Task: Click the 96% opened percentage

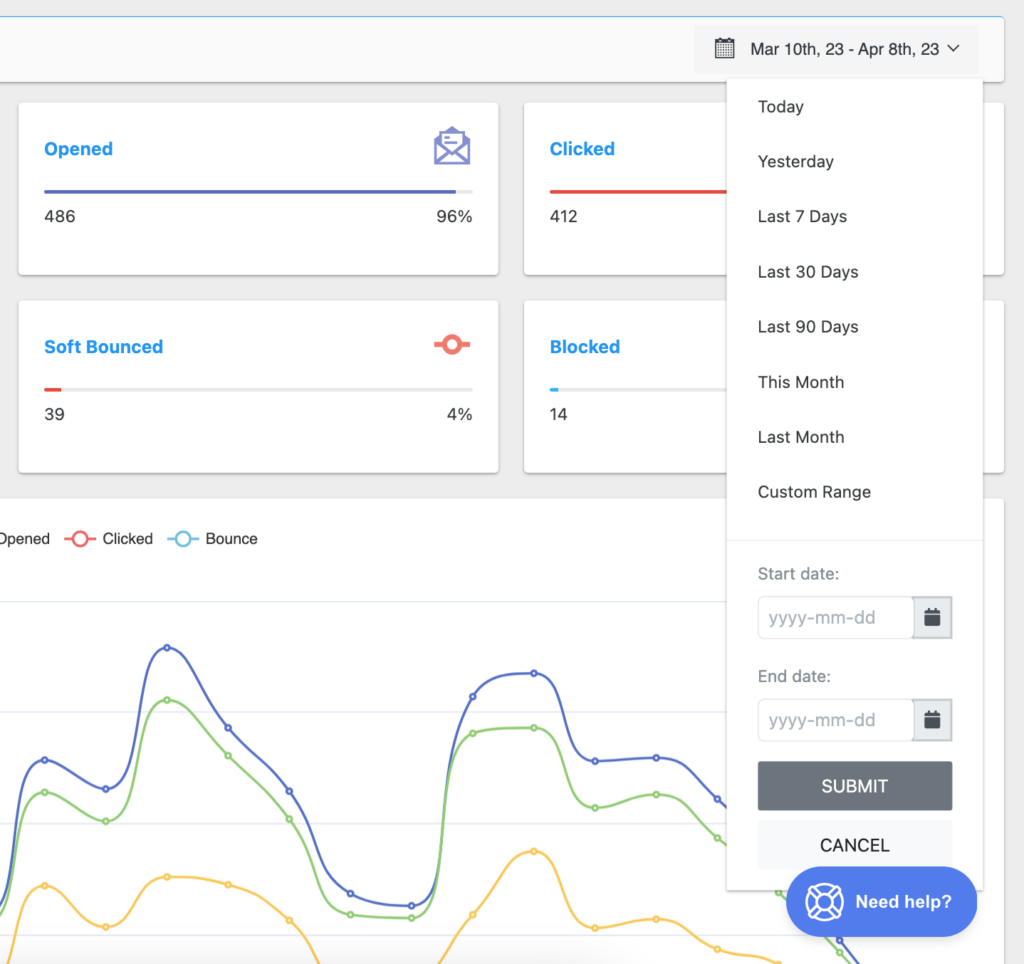Action: click(455, 216)
